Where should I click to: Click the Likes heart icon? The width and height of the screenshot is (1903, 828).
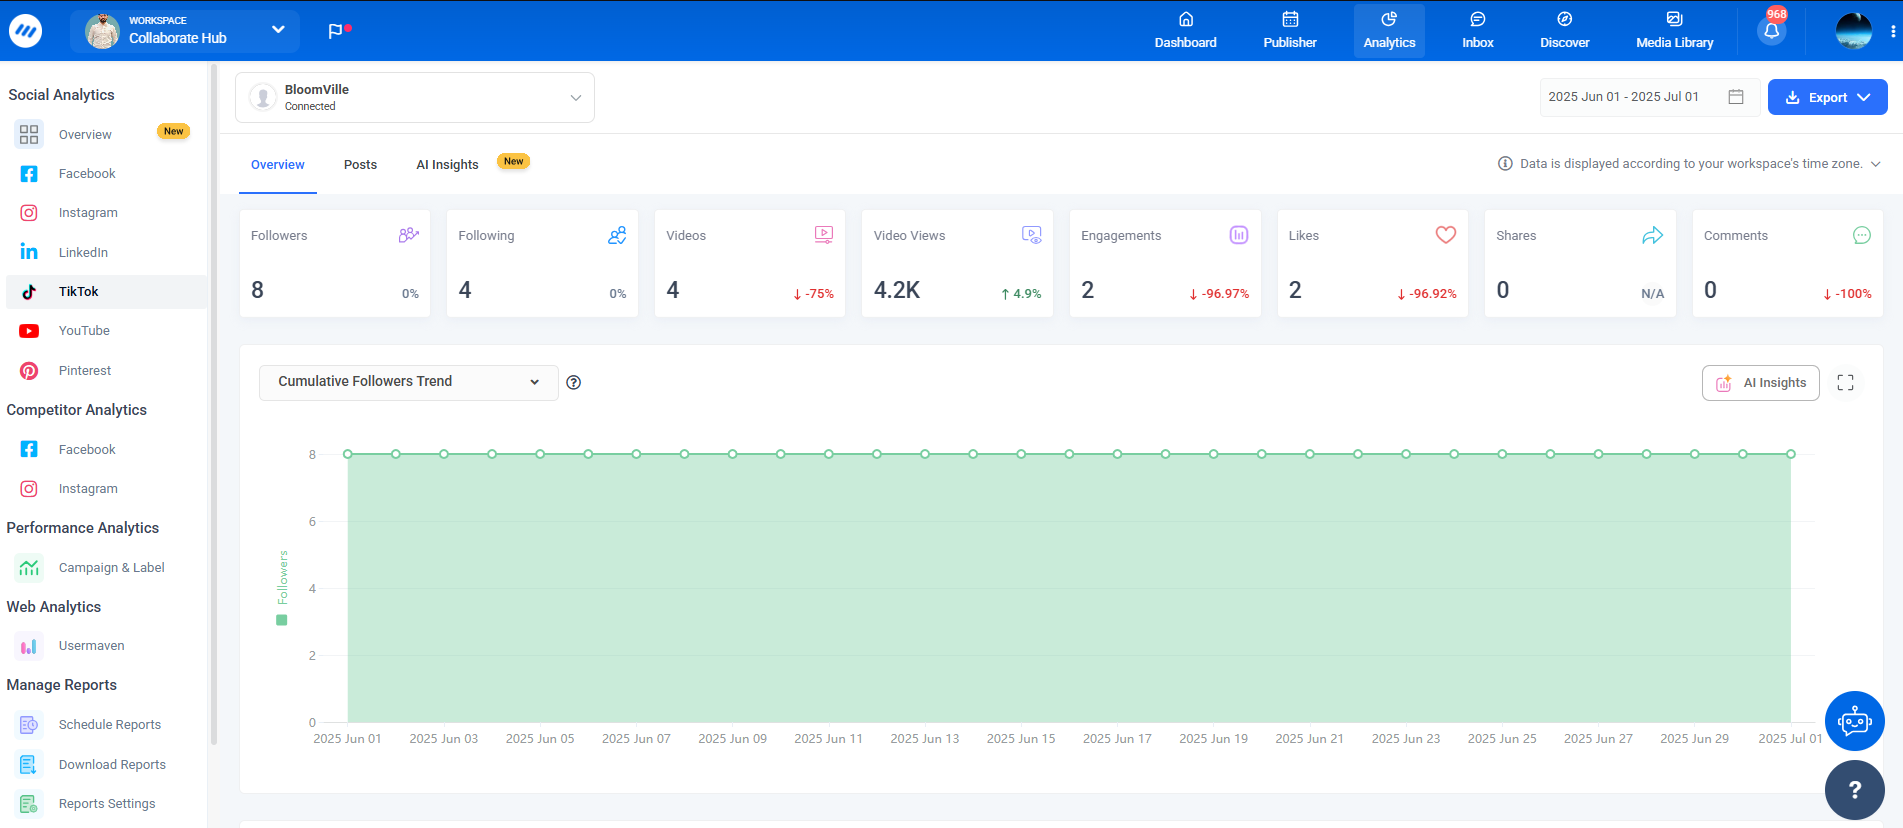click(x=1446, y=235)
